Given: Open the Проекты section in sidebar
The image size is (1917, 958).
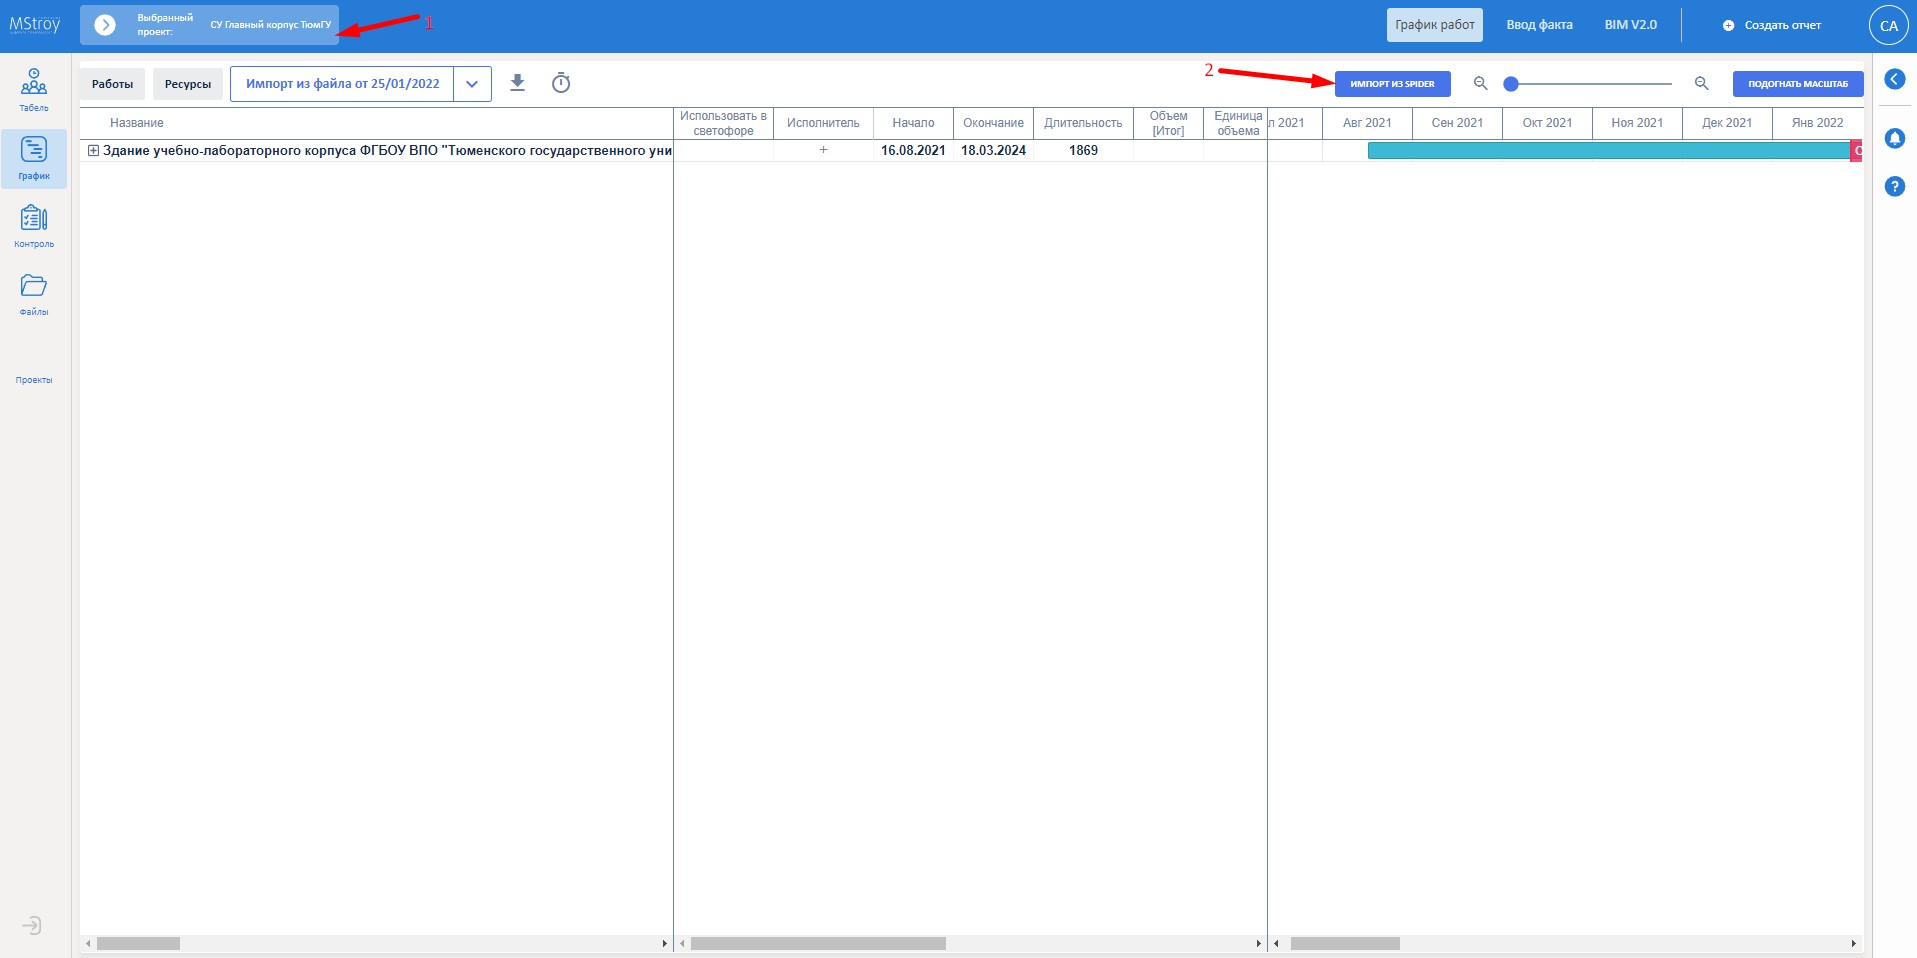Looking at the screenshot, I should coord(34,379).
